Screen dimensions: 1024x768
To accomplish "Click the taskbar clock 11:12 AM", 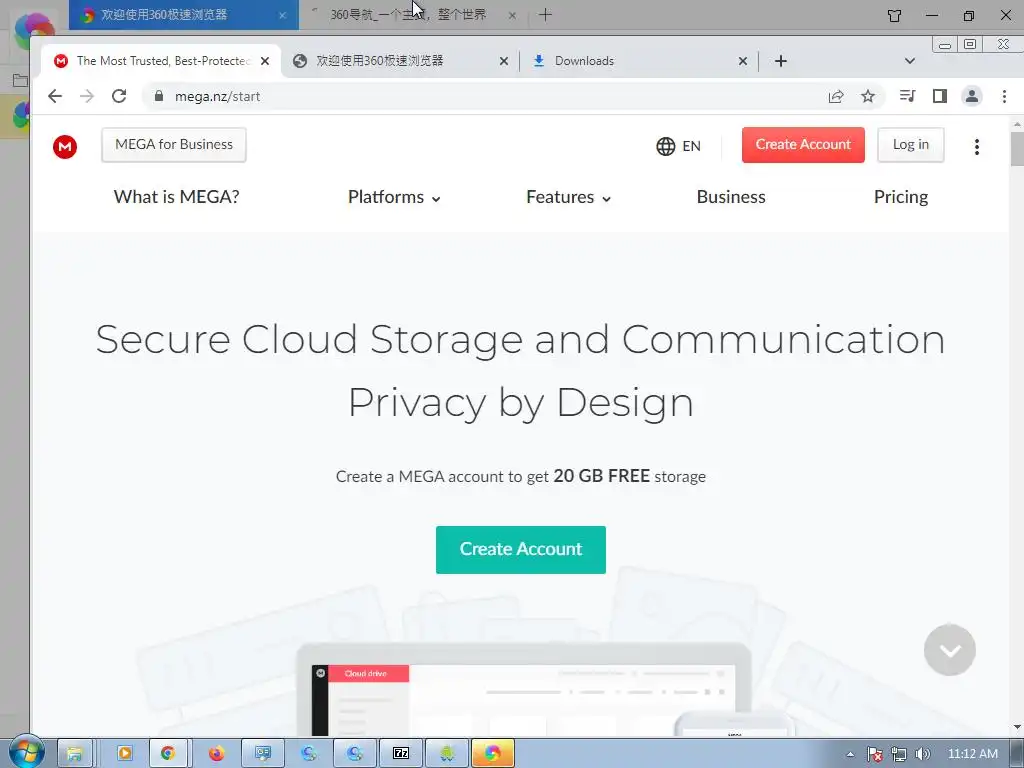I will (972, 754).
